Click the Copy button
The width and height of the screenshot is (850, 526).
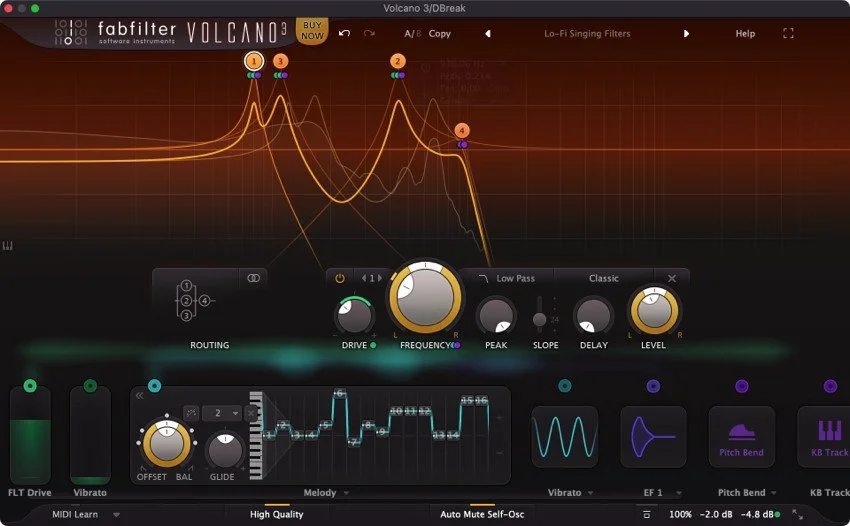(440, 34)
